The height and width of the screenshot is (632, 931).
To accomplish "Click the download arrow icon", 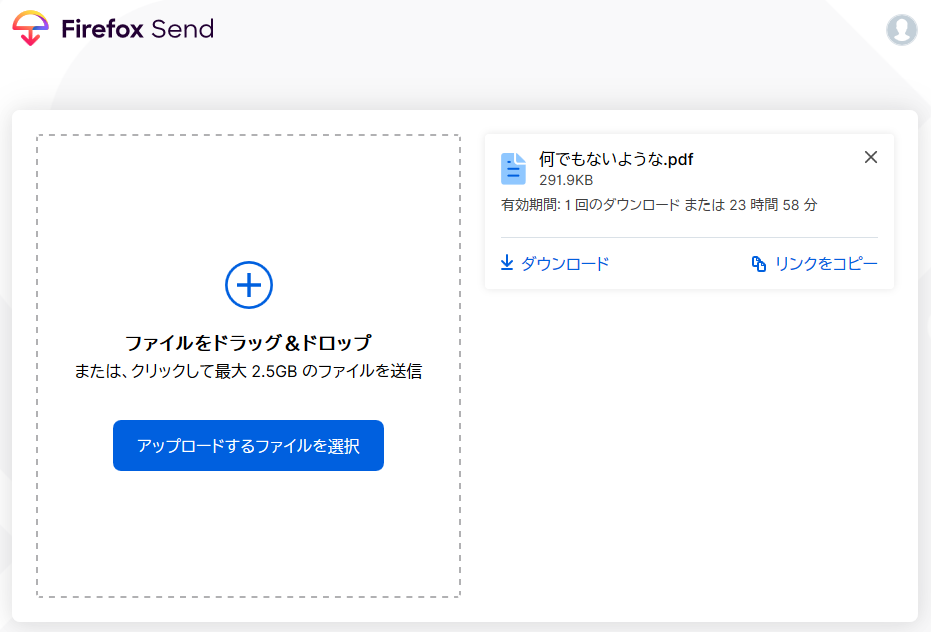I will coord(507,263).
